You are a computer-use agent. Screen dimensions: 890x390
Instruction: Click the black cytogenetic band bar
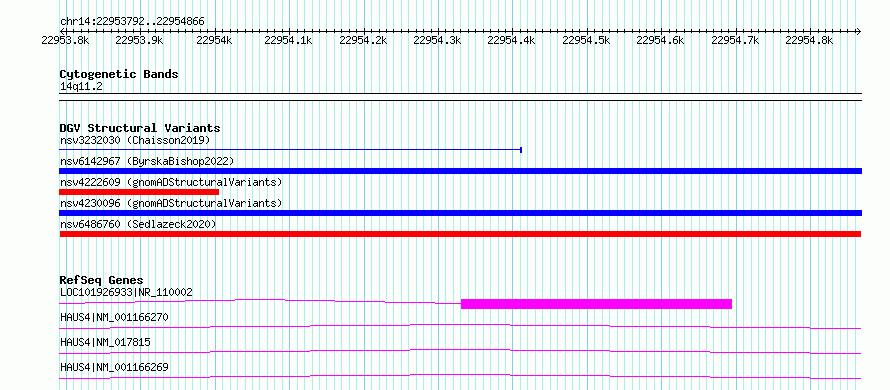460,97
